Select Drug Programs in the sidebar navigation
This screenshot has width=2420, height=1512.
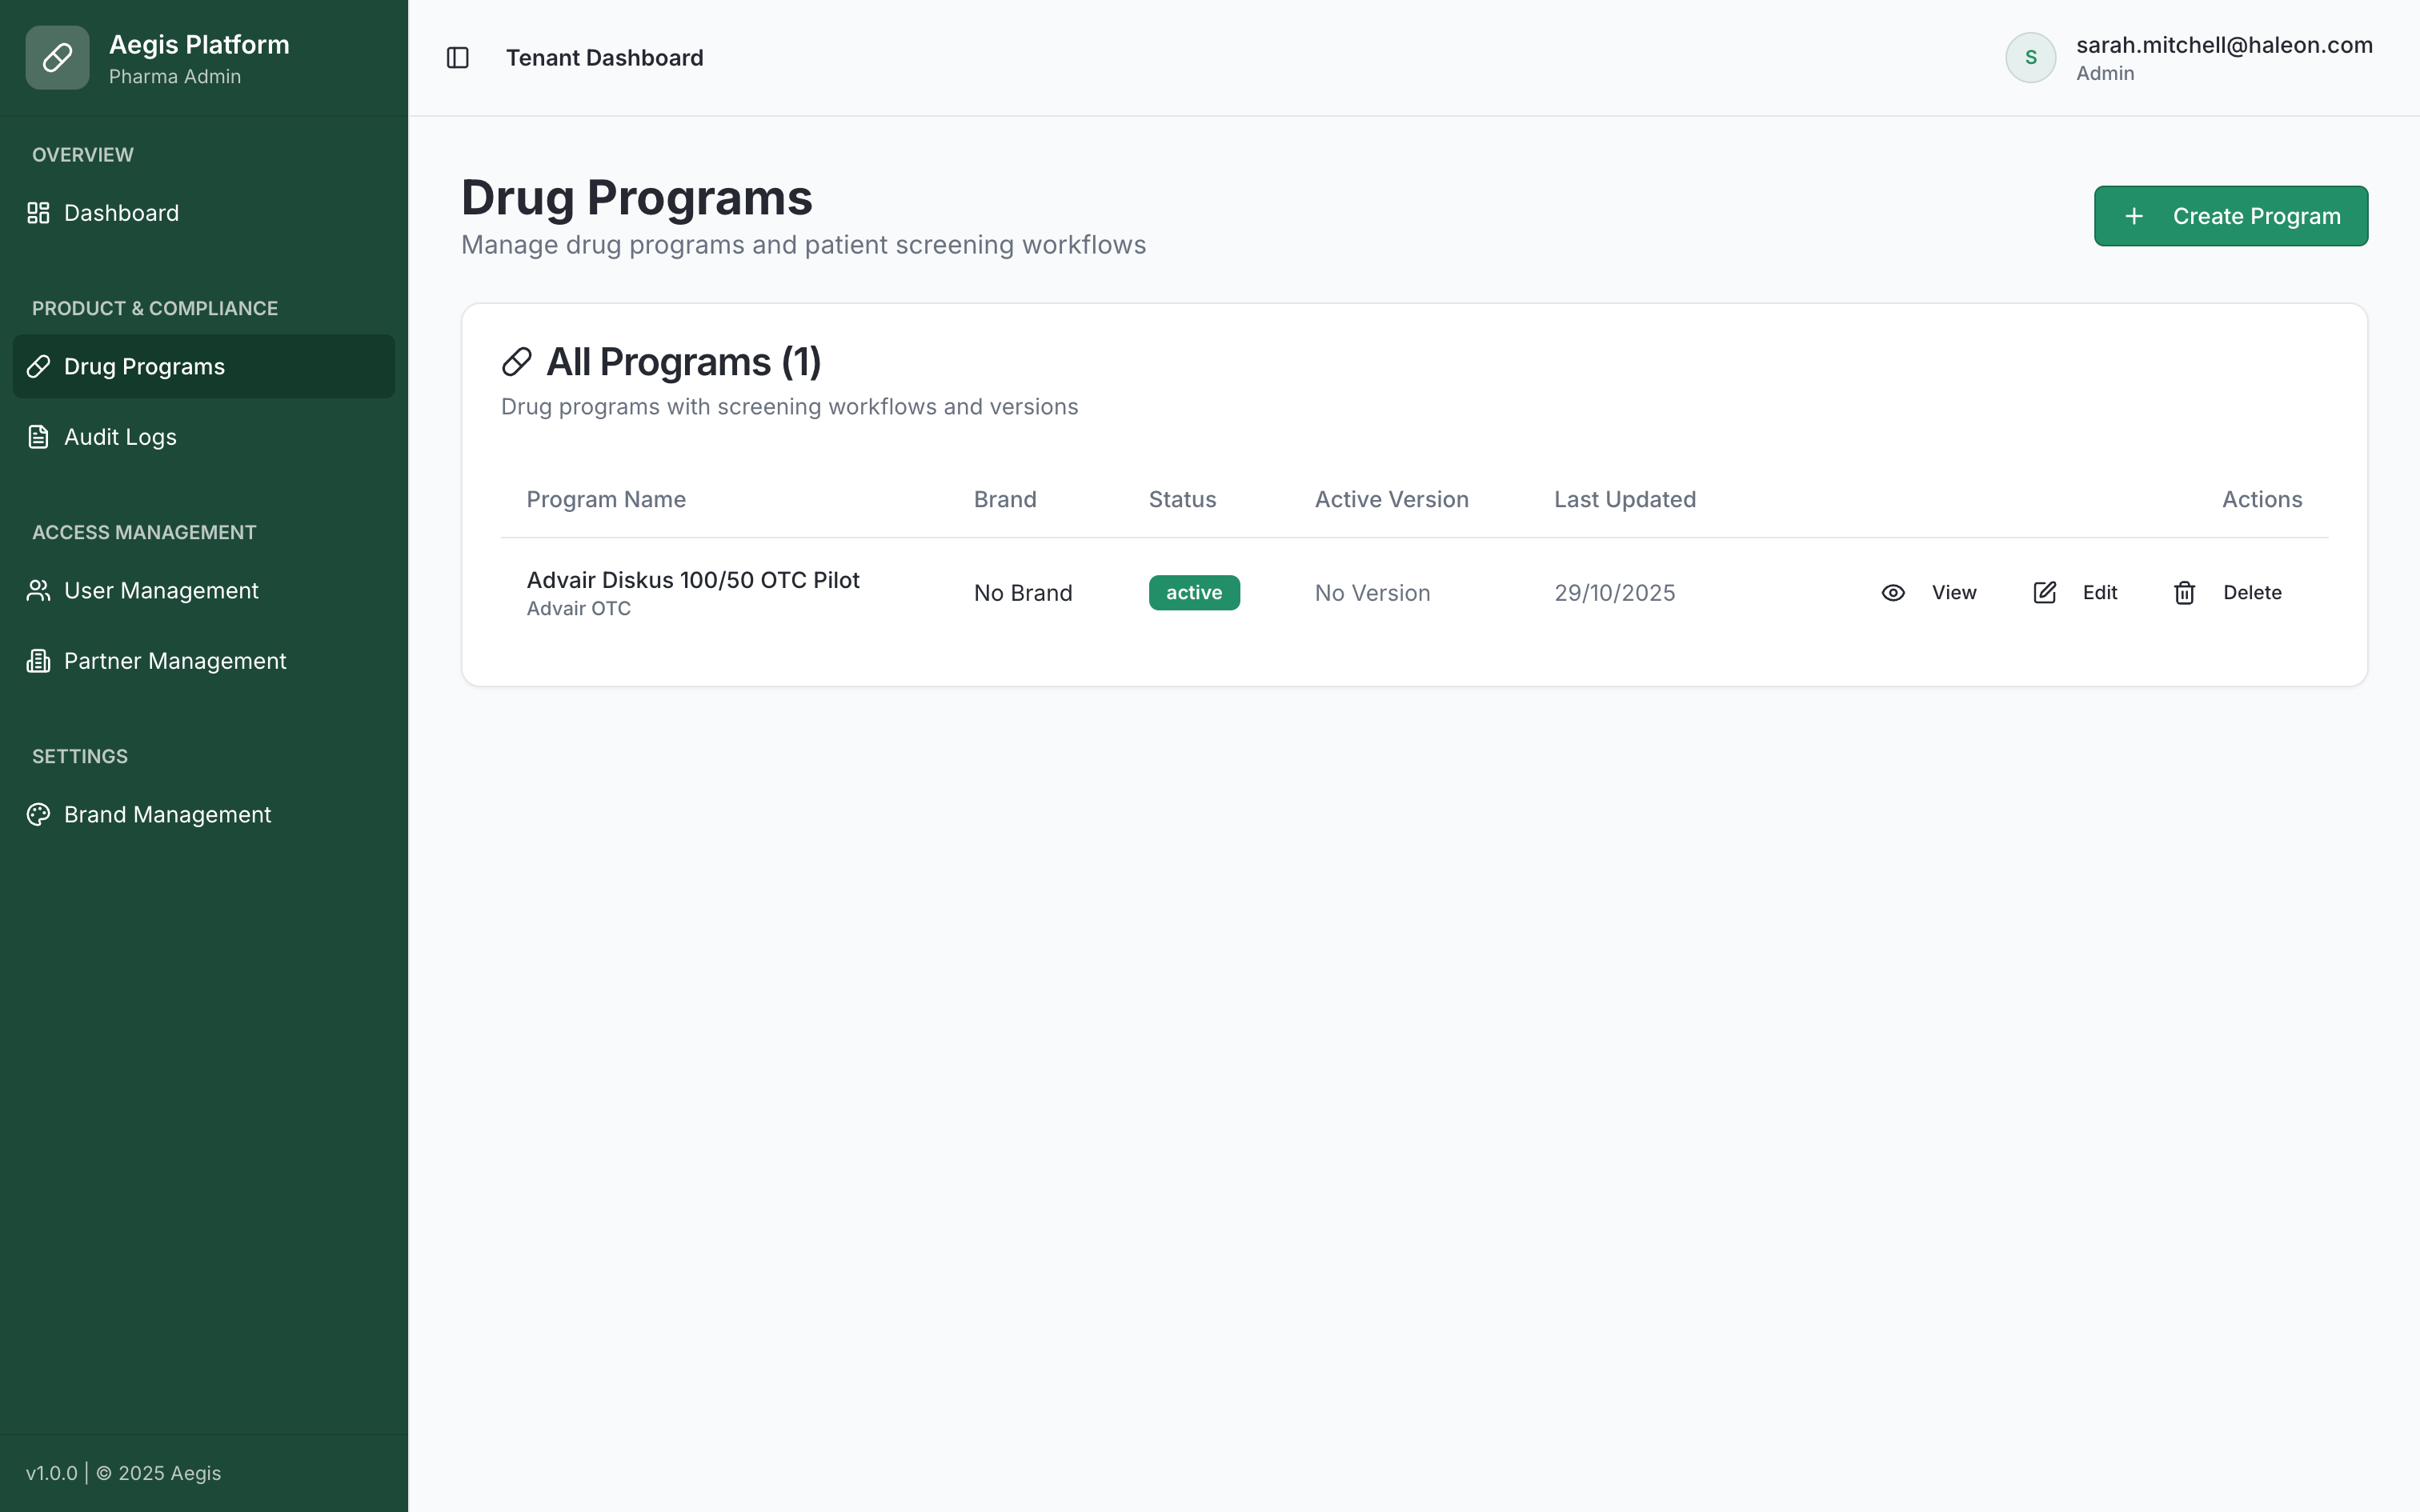coord(146,366)
